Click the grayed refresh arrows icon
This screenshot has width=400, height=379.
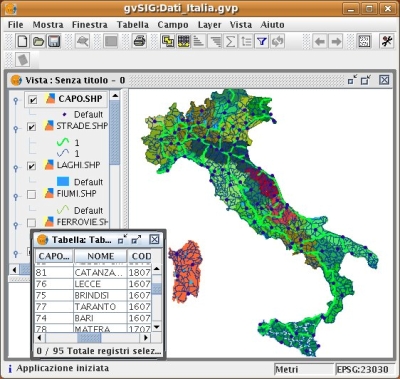point(277,41)
